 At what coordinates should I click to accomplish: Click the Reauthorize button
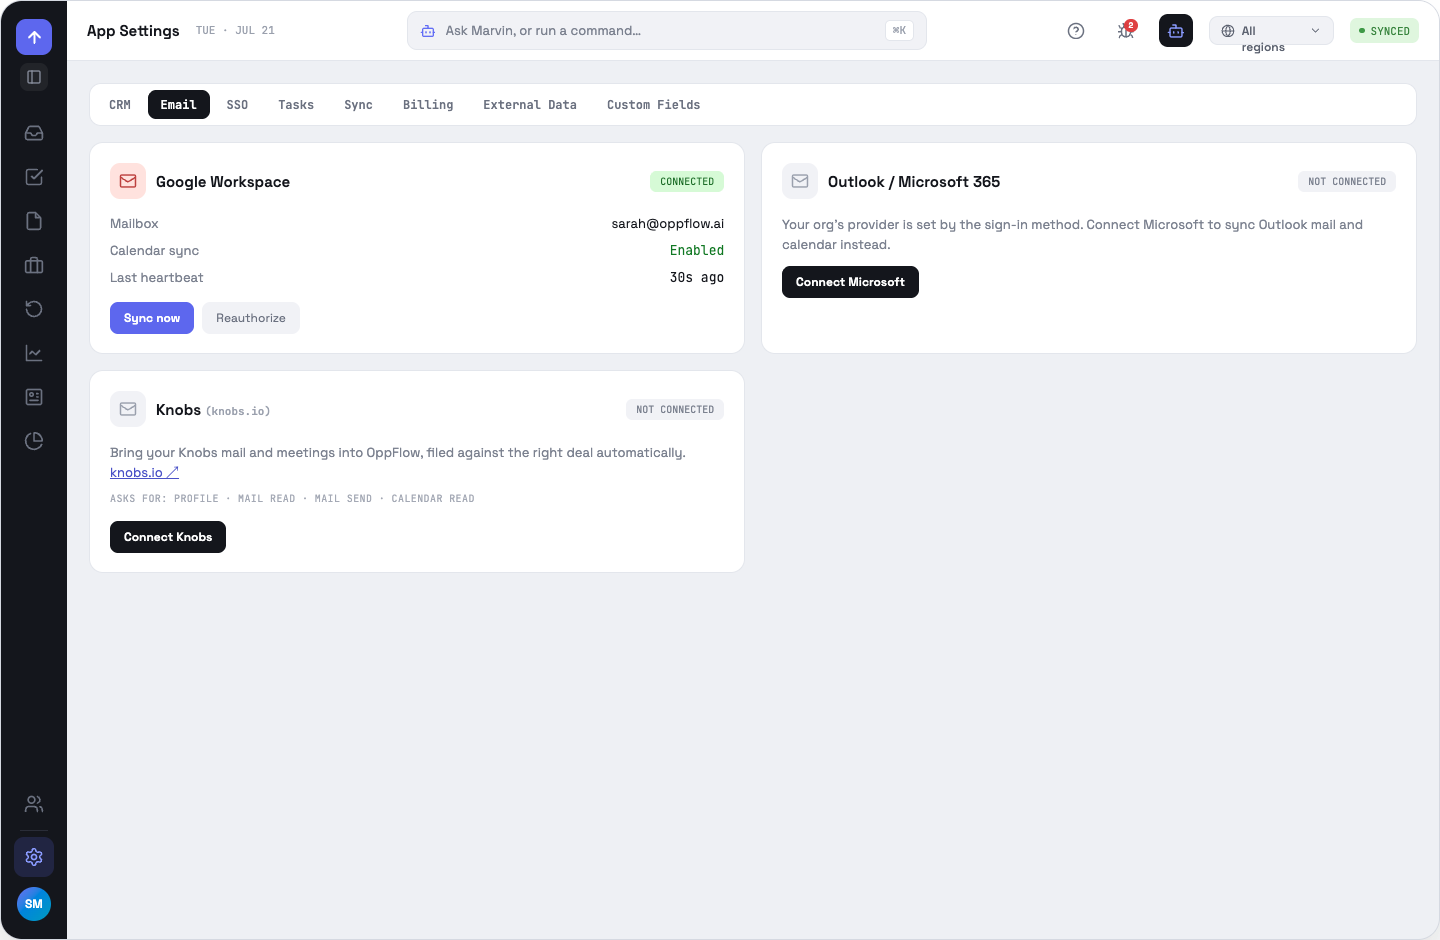point(251,318)
